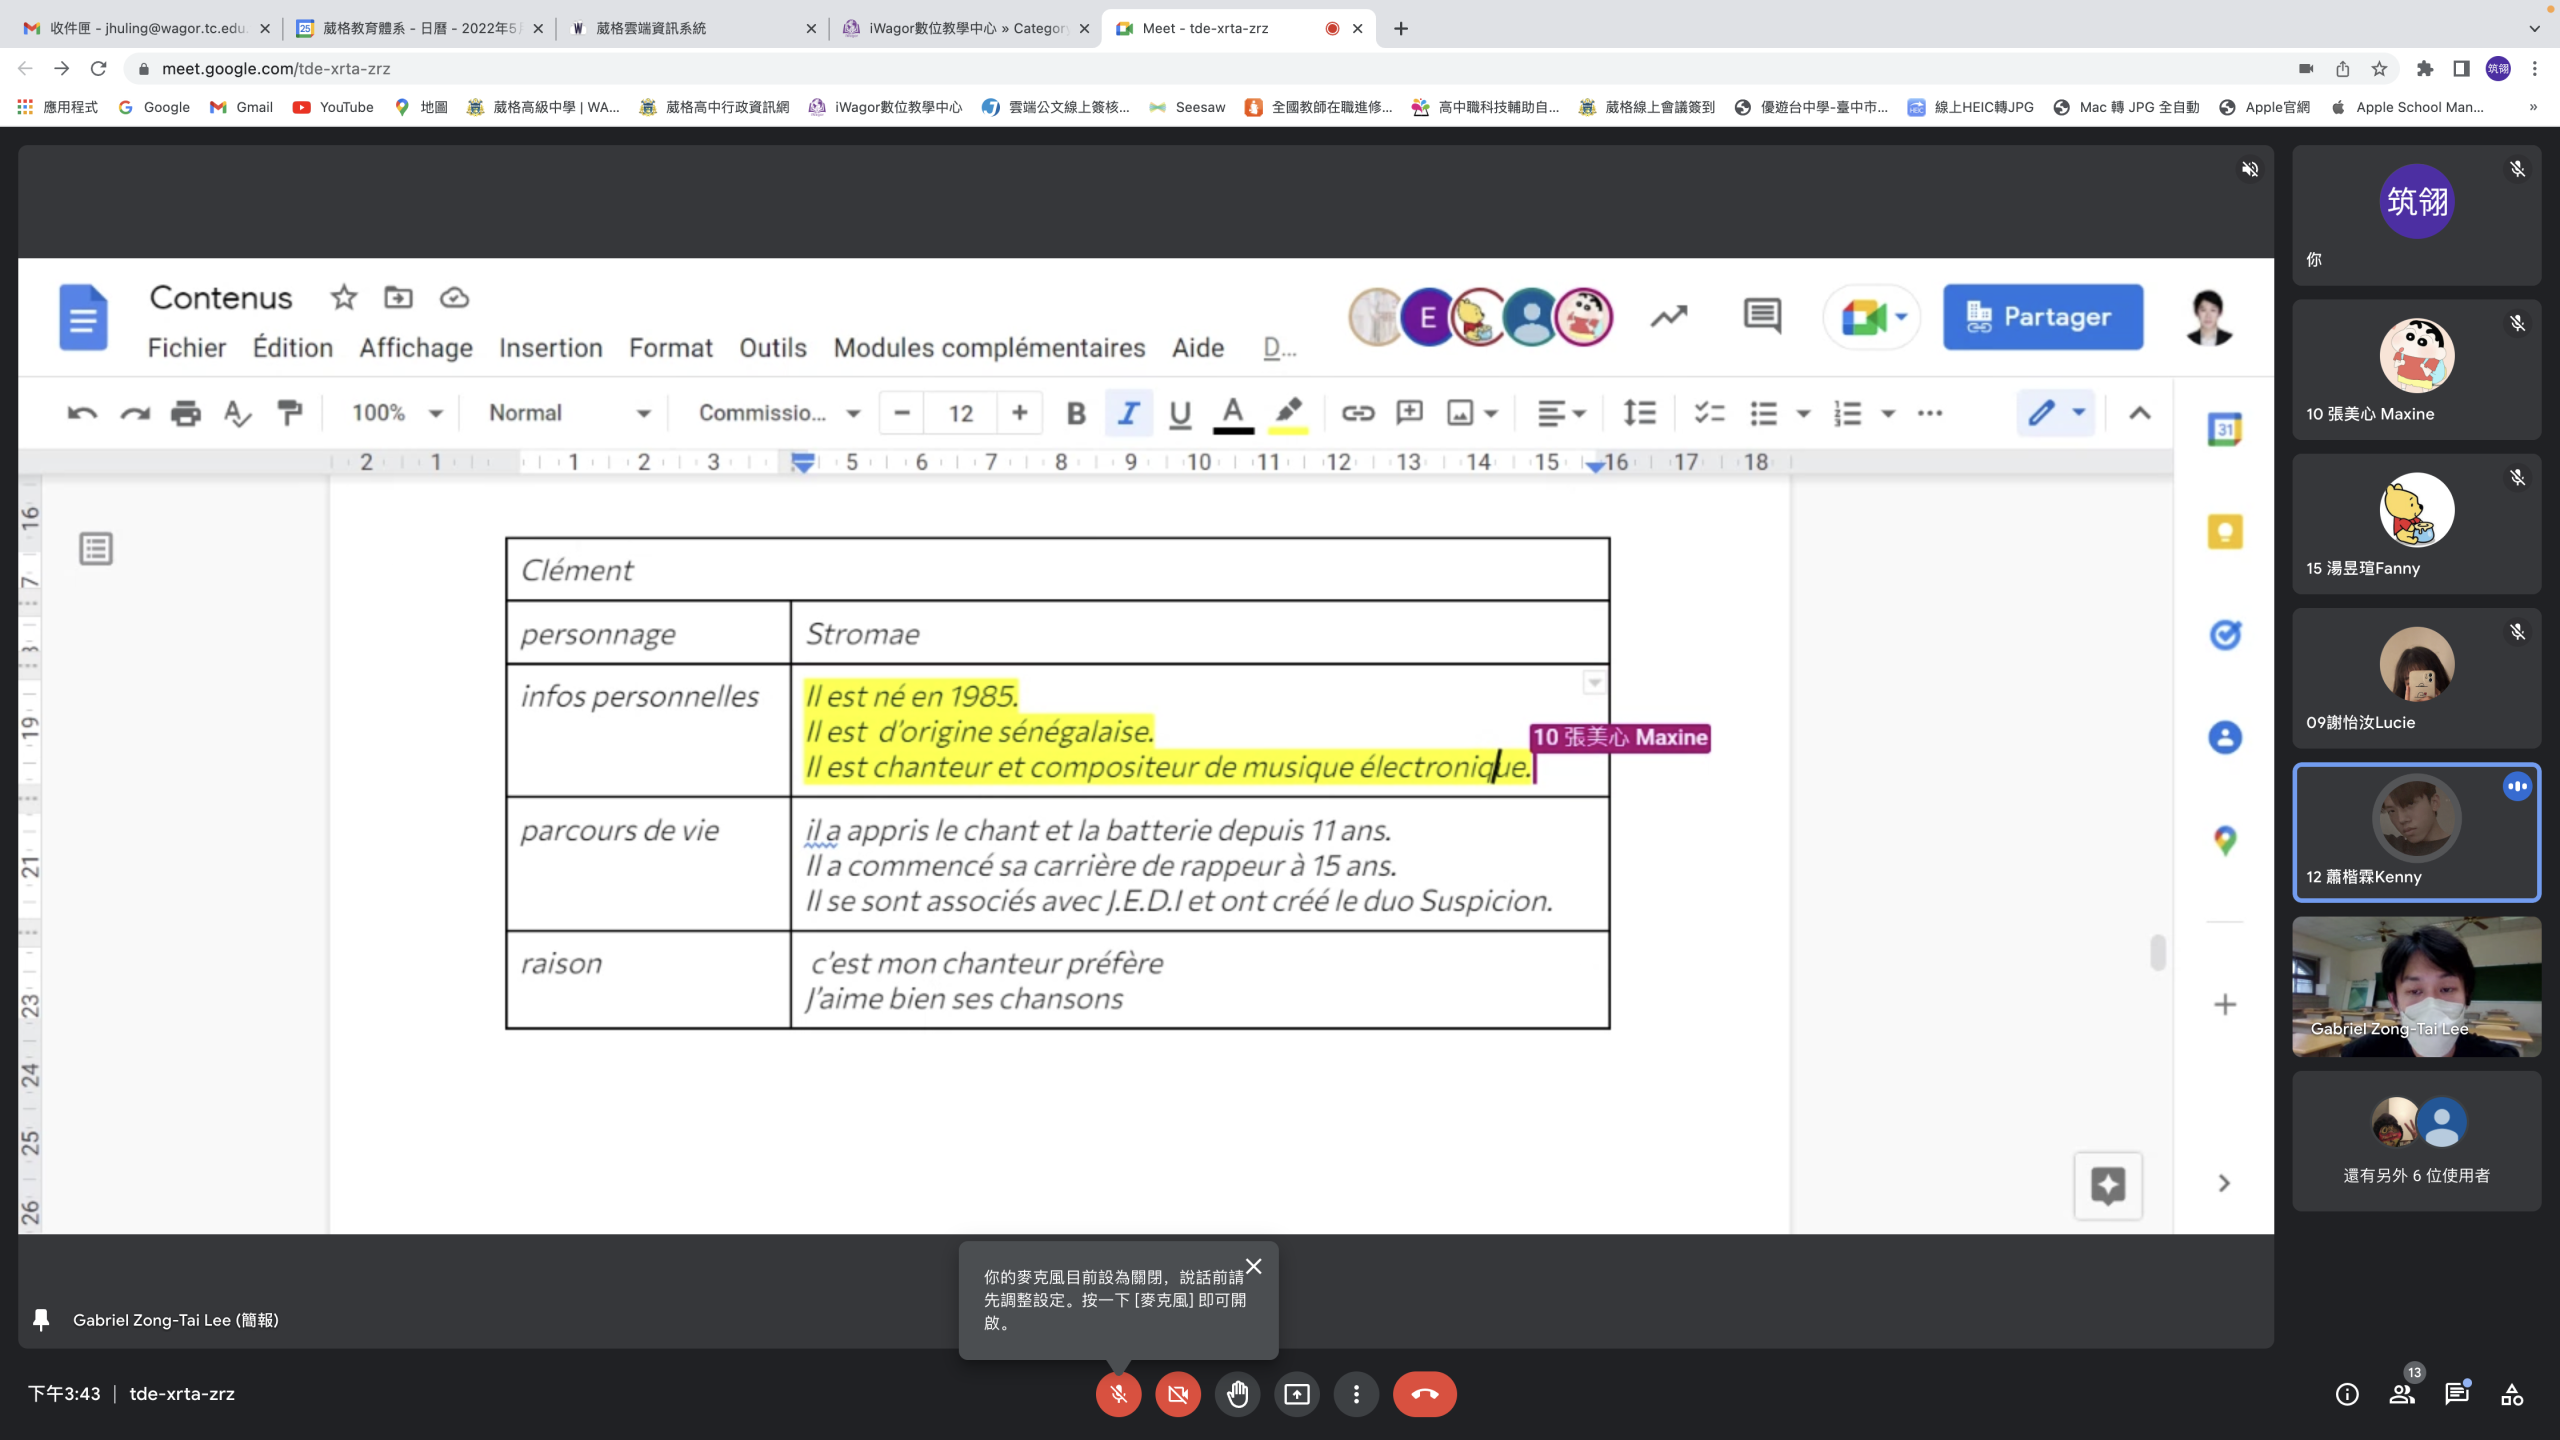
Task: Dismiss the microphone notice popup
Action: click(1253, 1266)
